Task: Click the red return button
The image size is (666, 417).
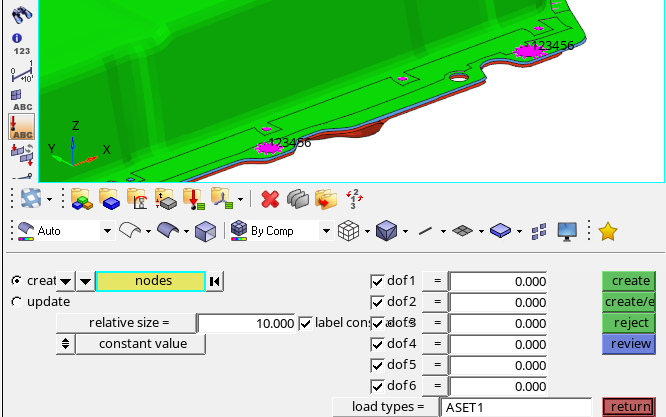Action: pos(629,407)
